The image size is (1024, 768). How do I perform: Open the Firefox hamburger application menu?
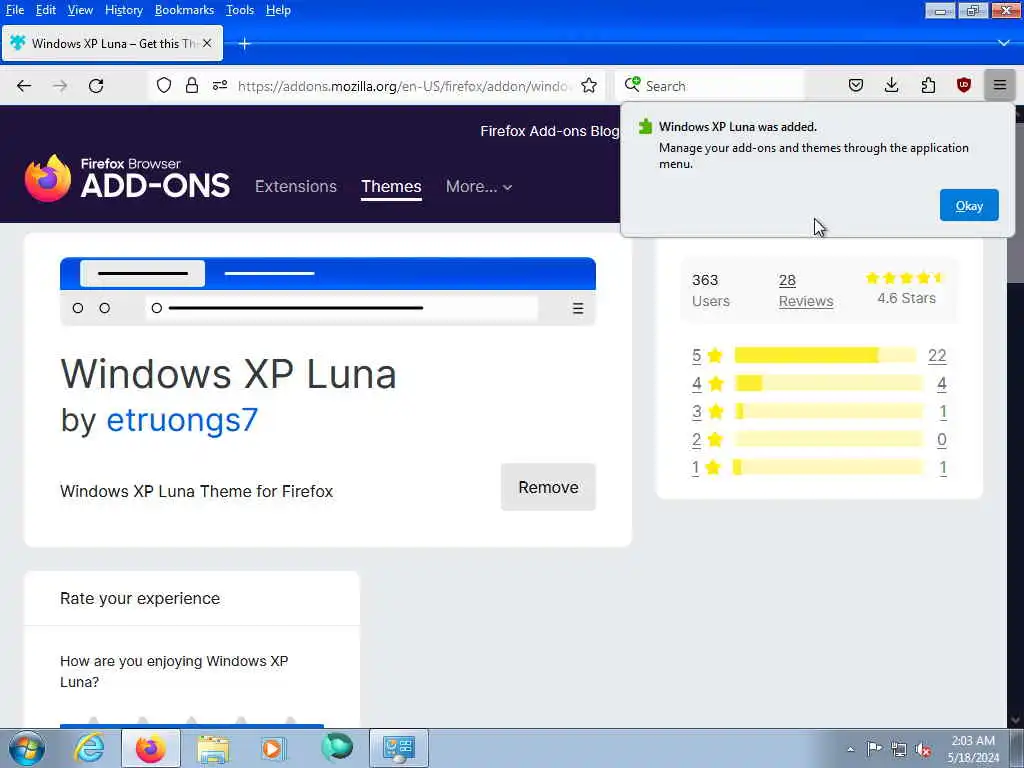[x=1000, y=86]
